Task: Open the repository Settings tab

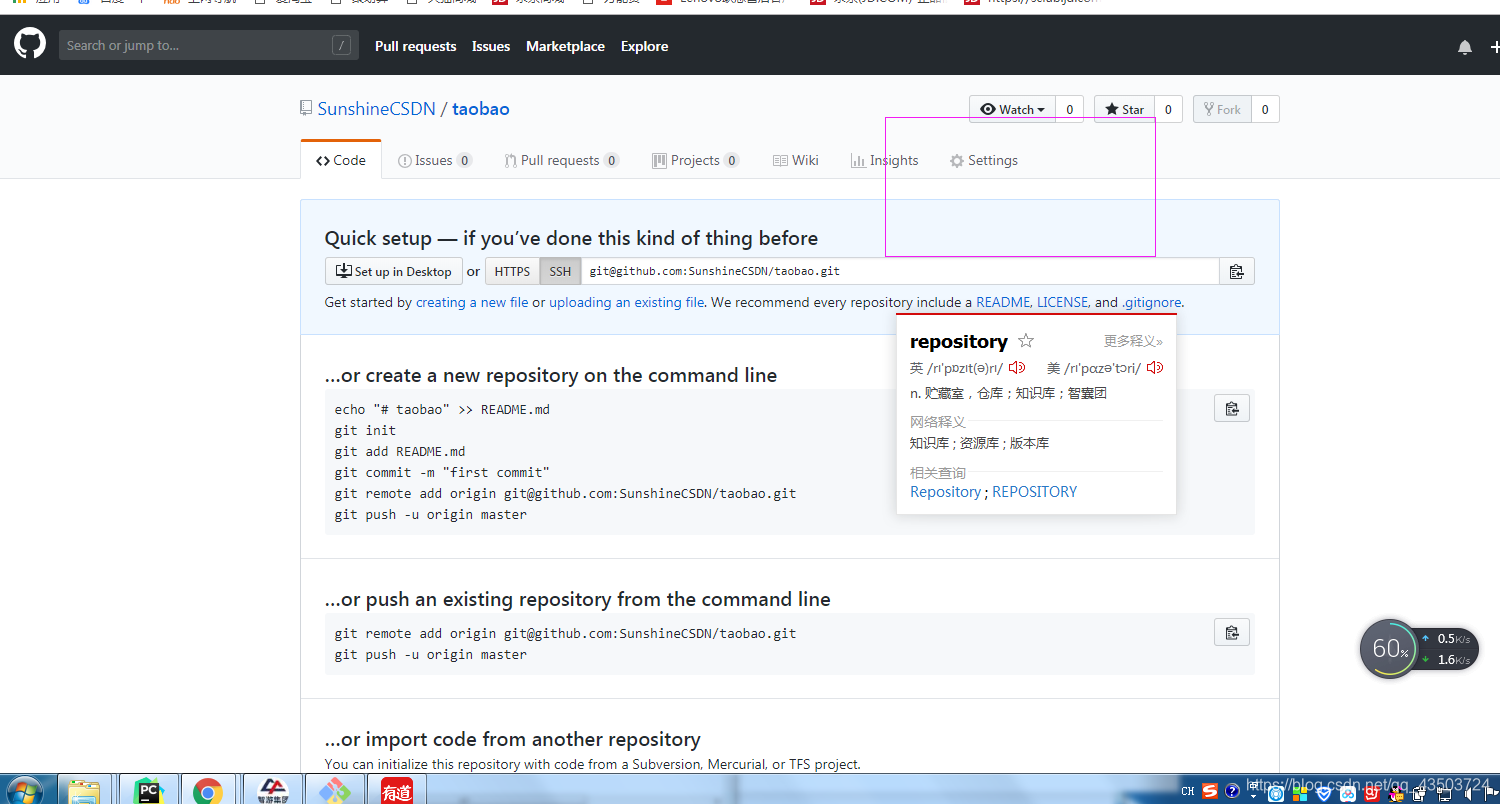Action: (x=984, y=160)
